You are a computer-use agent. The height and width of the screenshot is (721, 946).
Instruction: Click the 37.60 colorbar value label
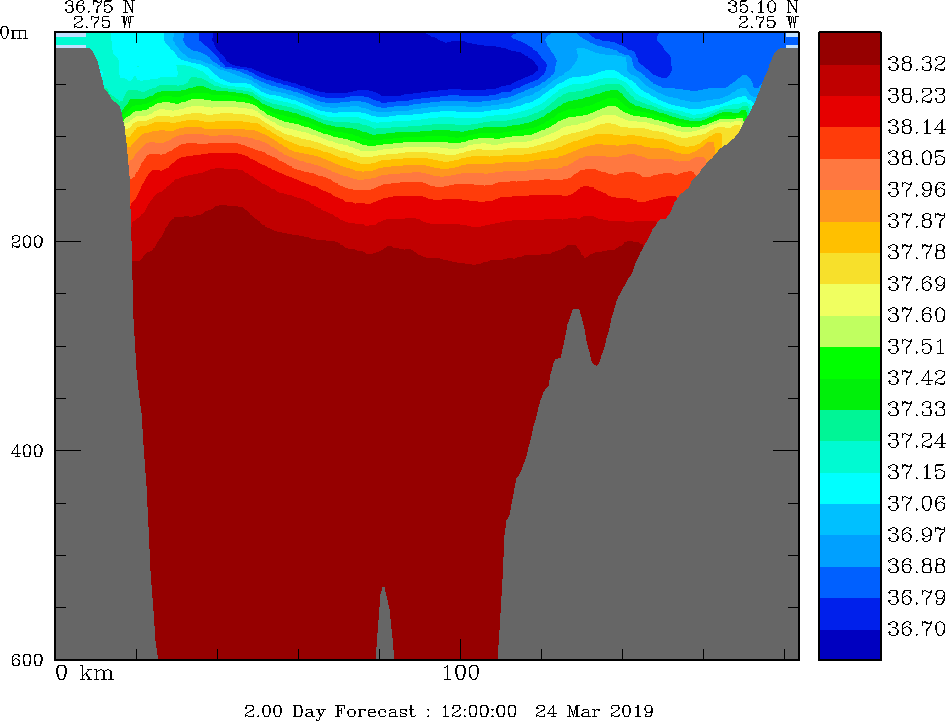(916, 315)
